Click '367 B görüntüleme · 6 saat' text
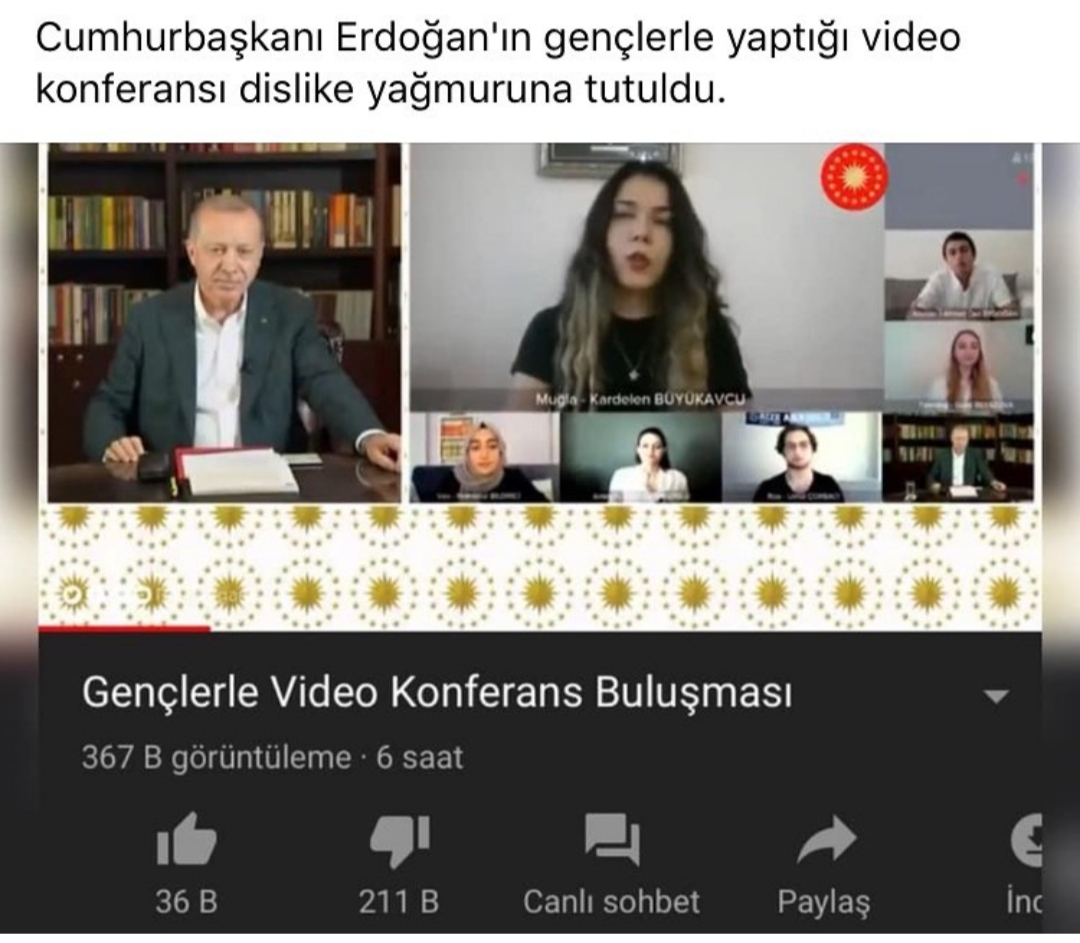 point(272,758)
